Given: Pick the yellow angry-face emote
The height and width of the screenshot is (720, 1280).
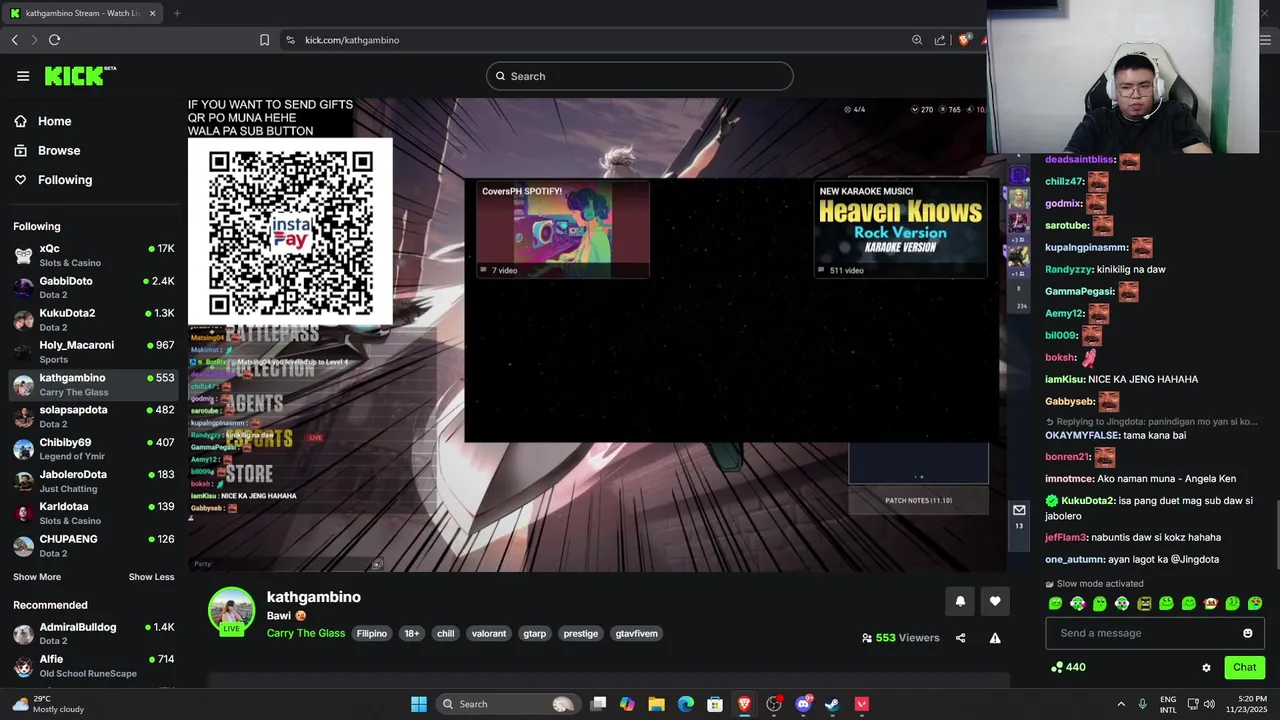Looking at the screenshot, I should click(x=1144, y=603).
